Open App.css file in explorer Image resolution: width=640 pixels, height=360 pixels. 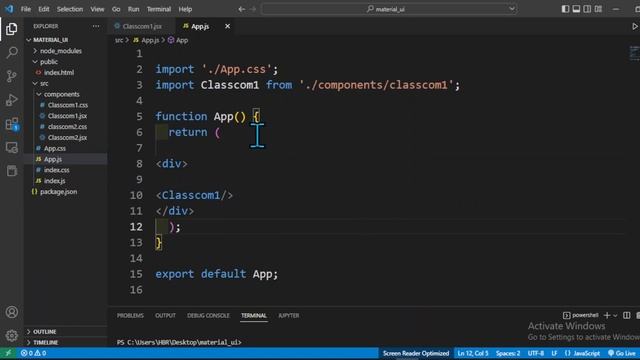pos(55,149)
